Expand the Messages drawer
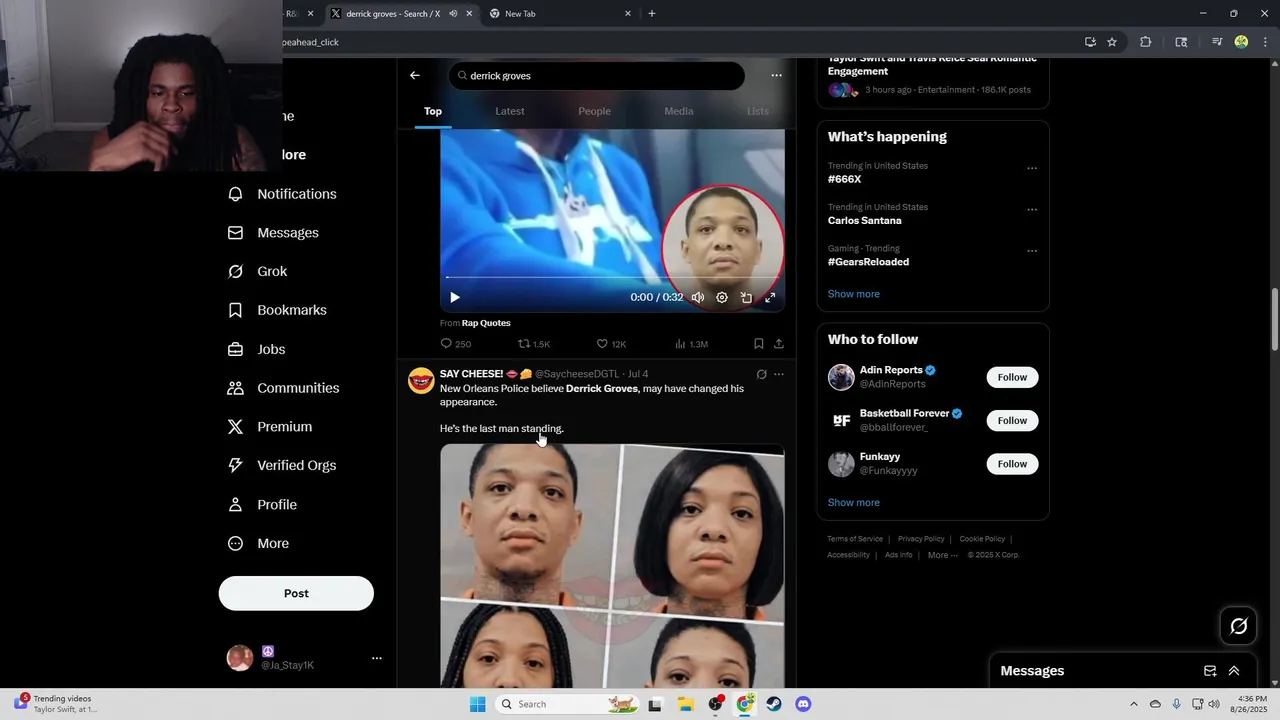Screen dimensions: 1280x720 coord(1234,671)
